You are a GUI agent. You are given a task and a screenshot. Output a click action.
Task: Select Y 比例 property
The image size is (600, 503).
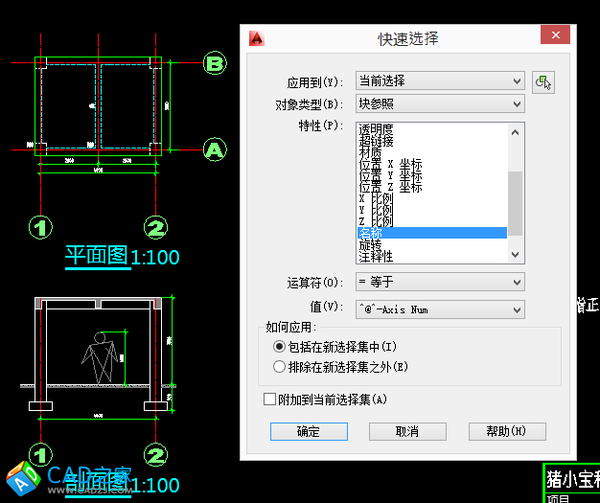[x=376, y=210]
